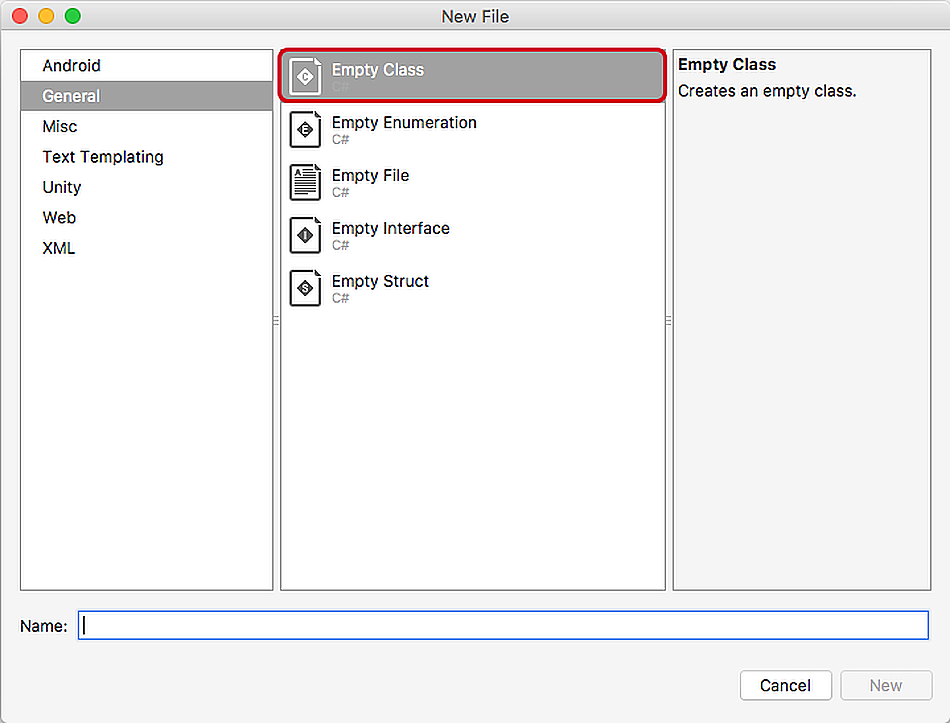
Task: Select the Android category
Action: click(x=71, y=66)
